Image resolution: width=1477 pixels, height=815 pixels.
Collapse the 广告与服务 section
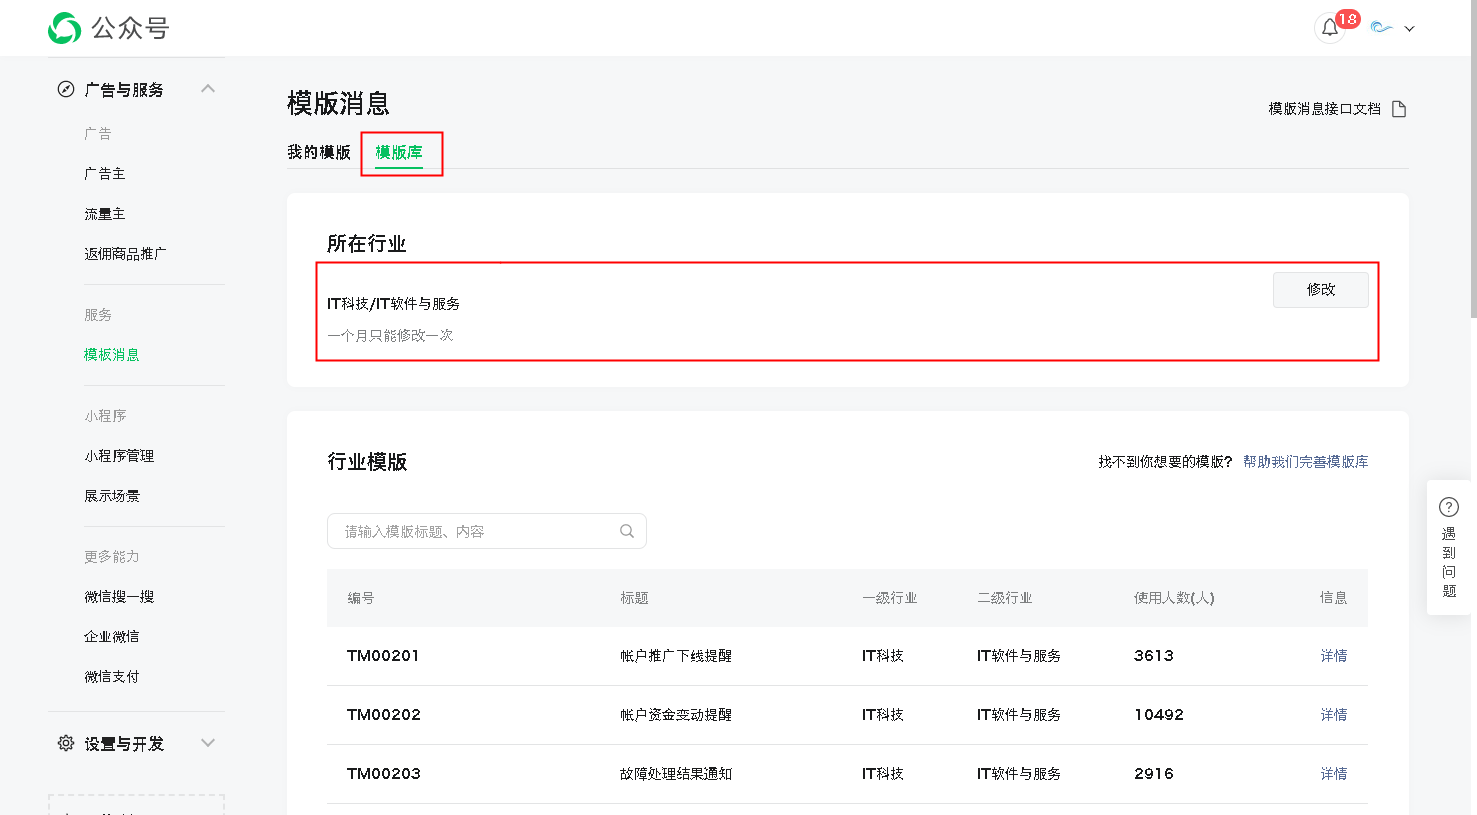tap(208, 89)
